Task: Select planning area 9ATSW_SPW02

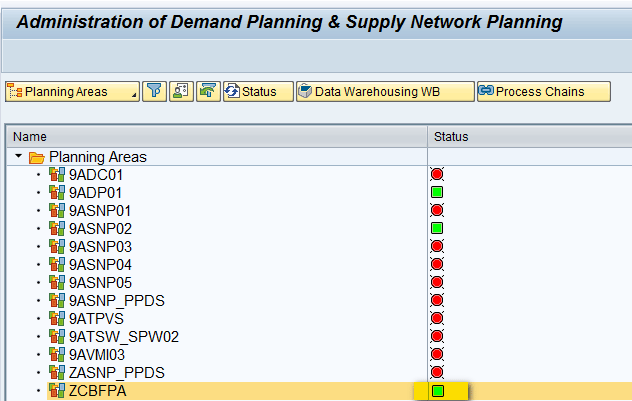Action: click(124, 337)
